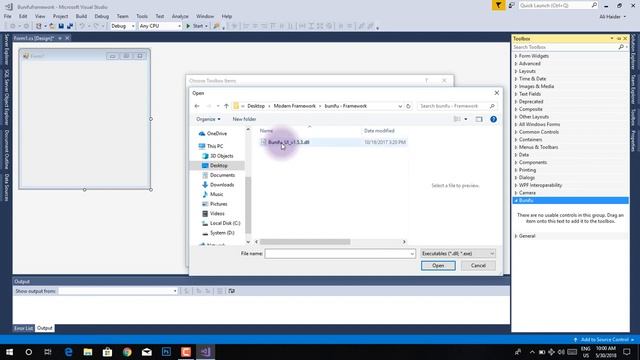Toggle the preview pane icon
Viewport: 640px width, 360px height.
tap(479, 119)
